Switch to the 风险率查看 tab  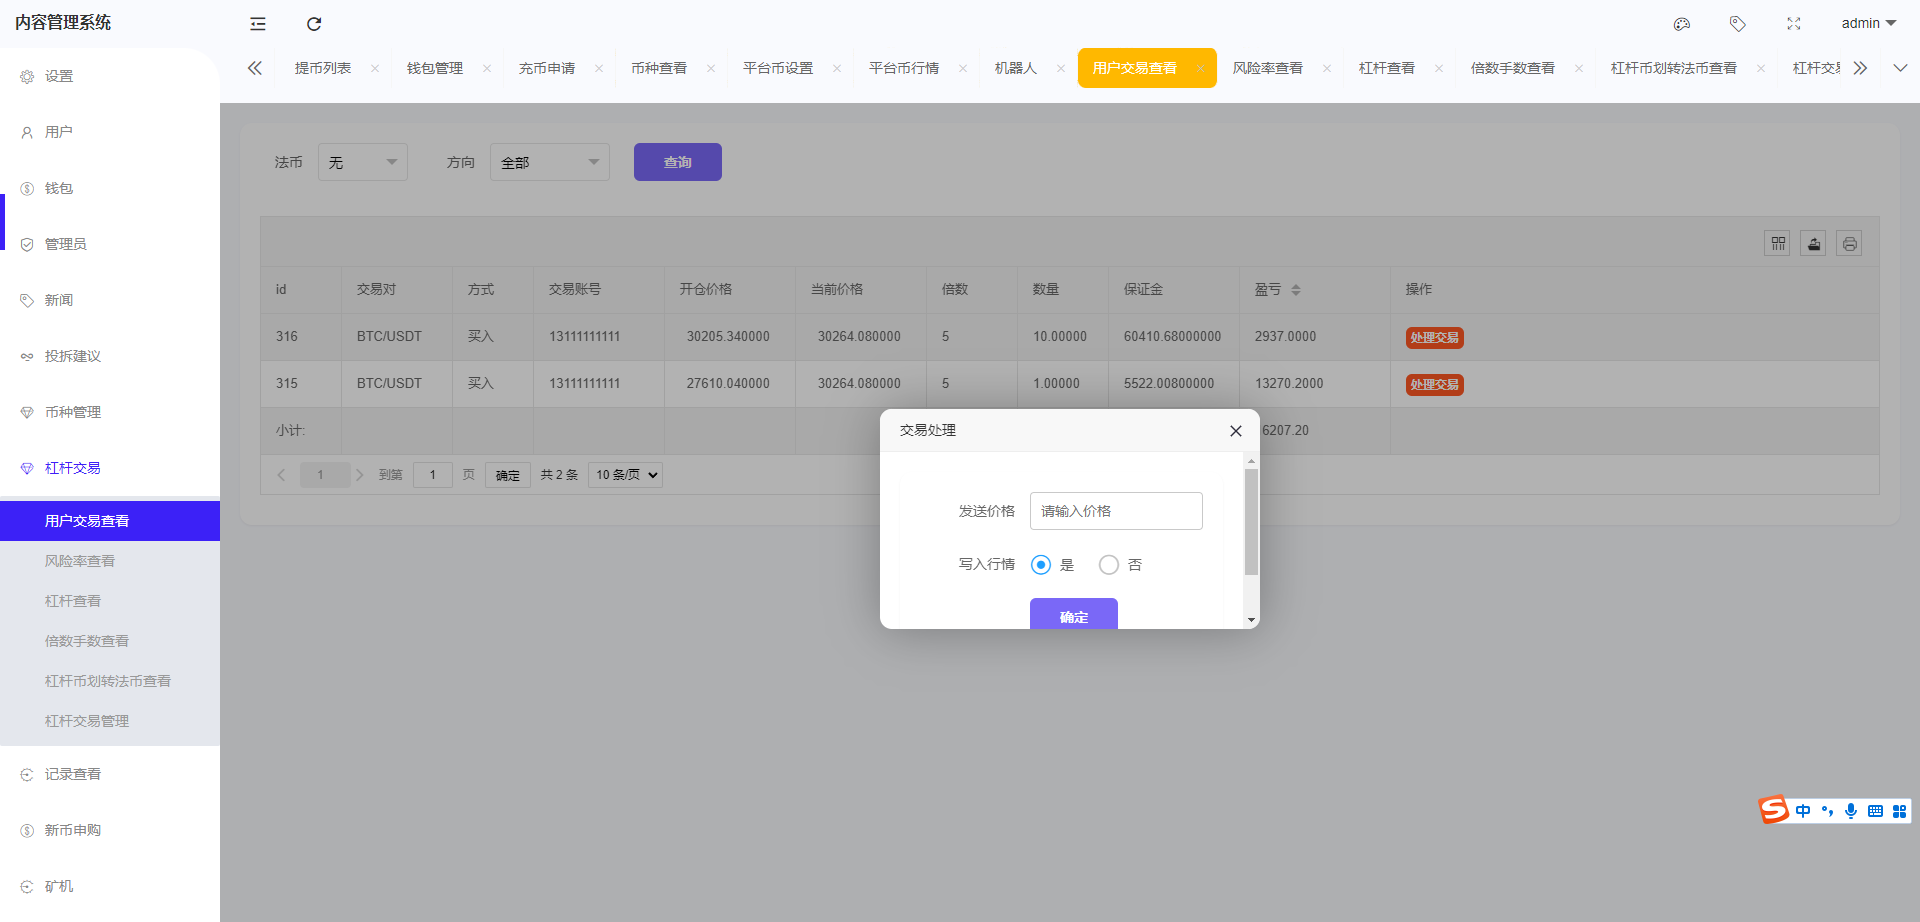[x=1267, y=68]
